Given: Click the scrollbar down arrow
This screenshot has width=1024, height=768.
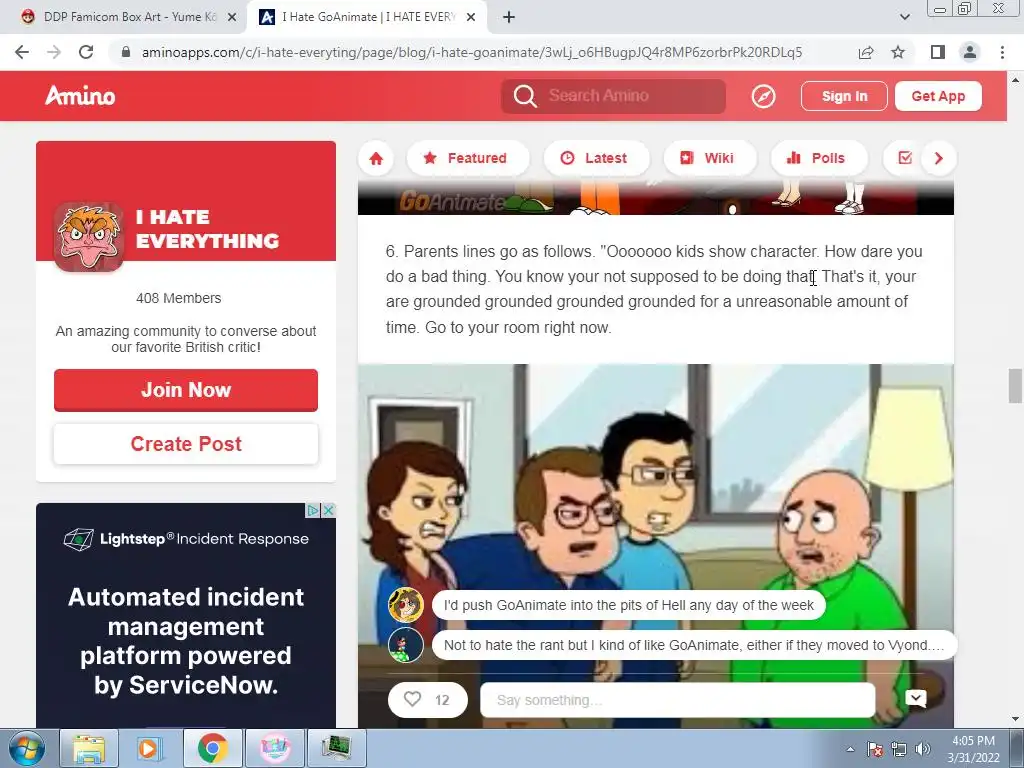Looking at the screenshot, I should pyautogui.click(x=1015, y=720).
